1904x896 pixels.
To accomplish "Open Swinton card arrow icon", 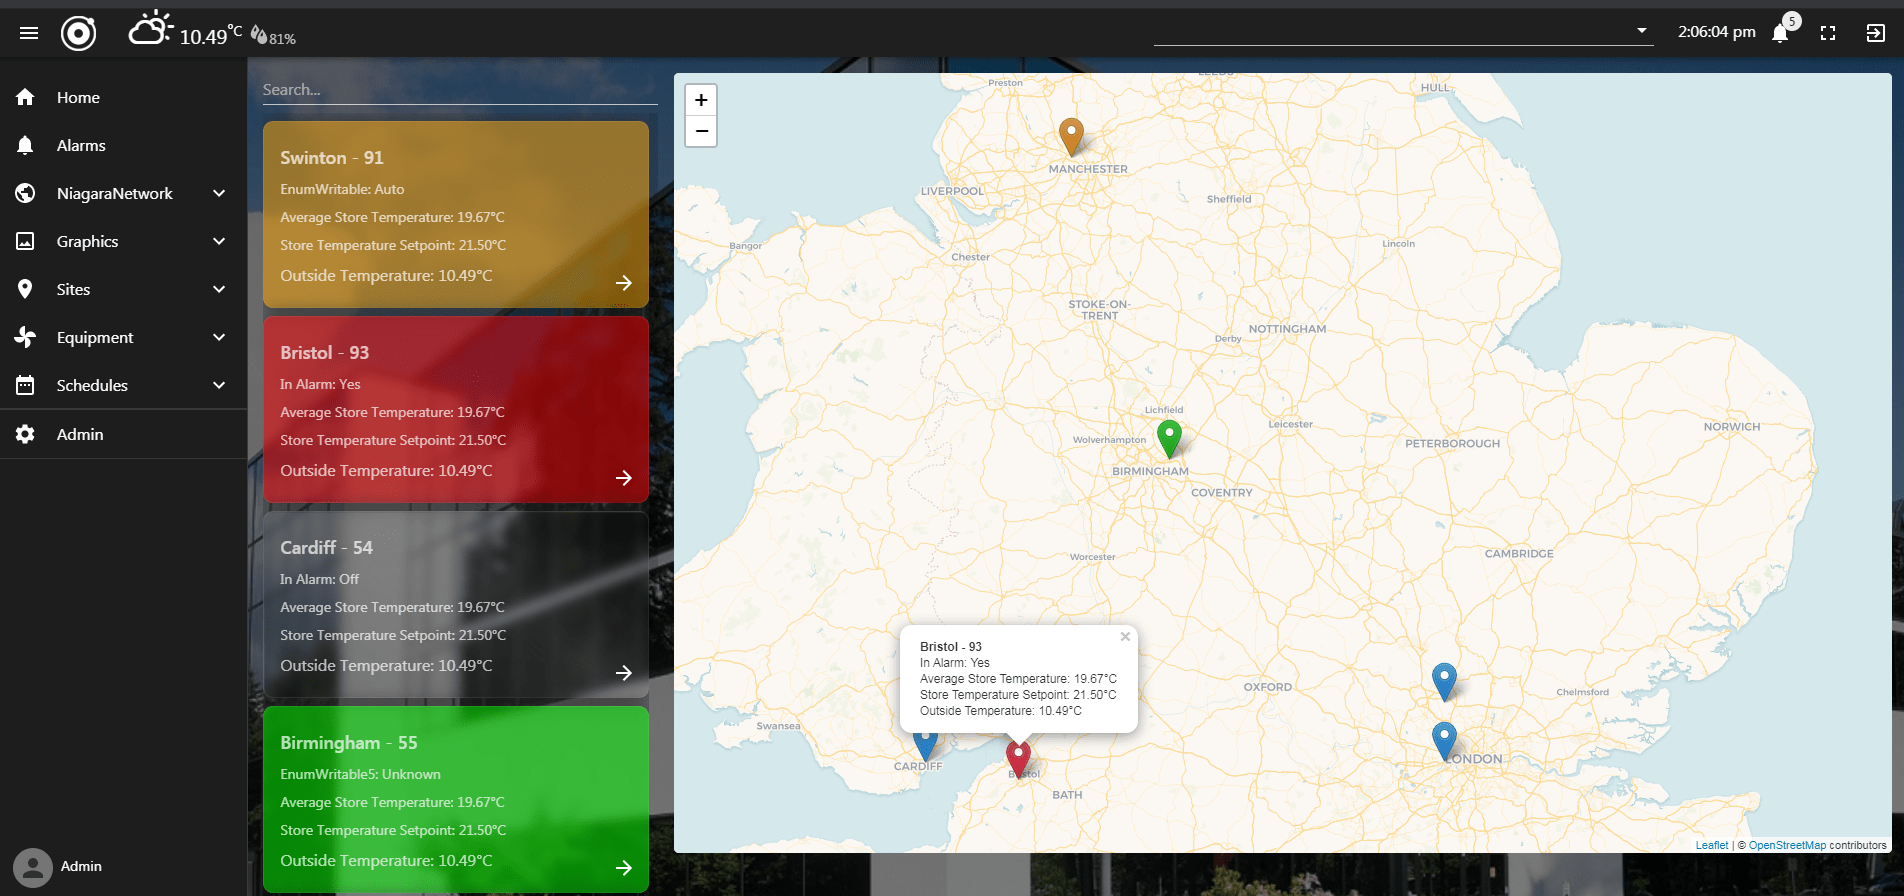I will [623, 283].
